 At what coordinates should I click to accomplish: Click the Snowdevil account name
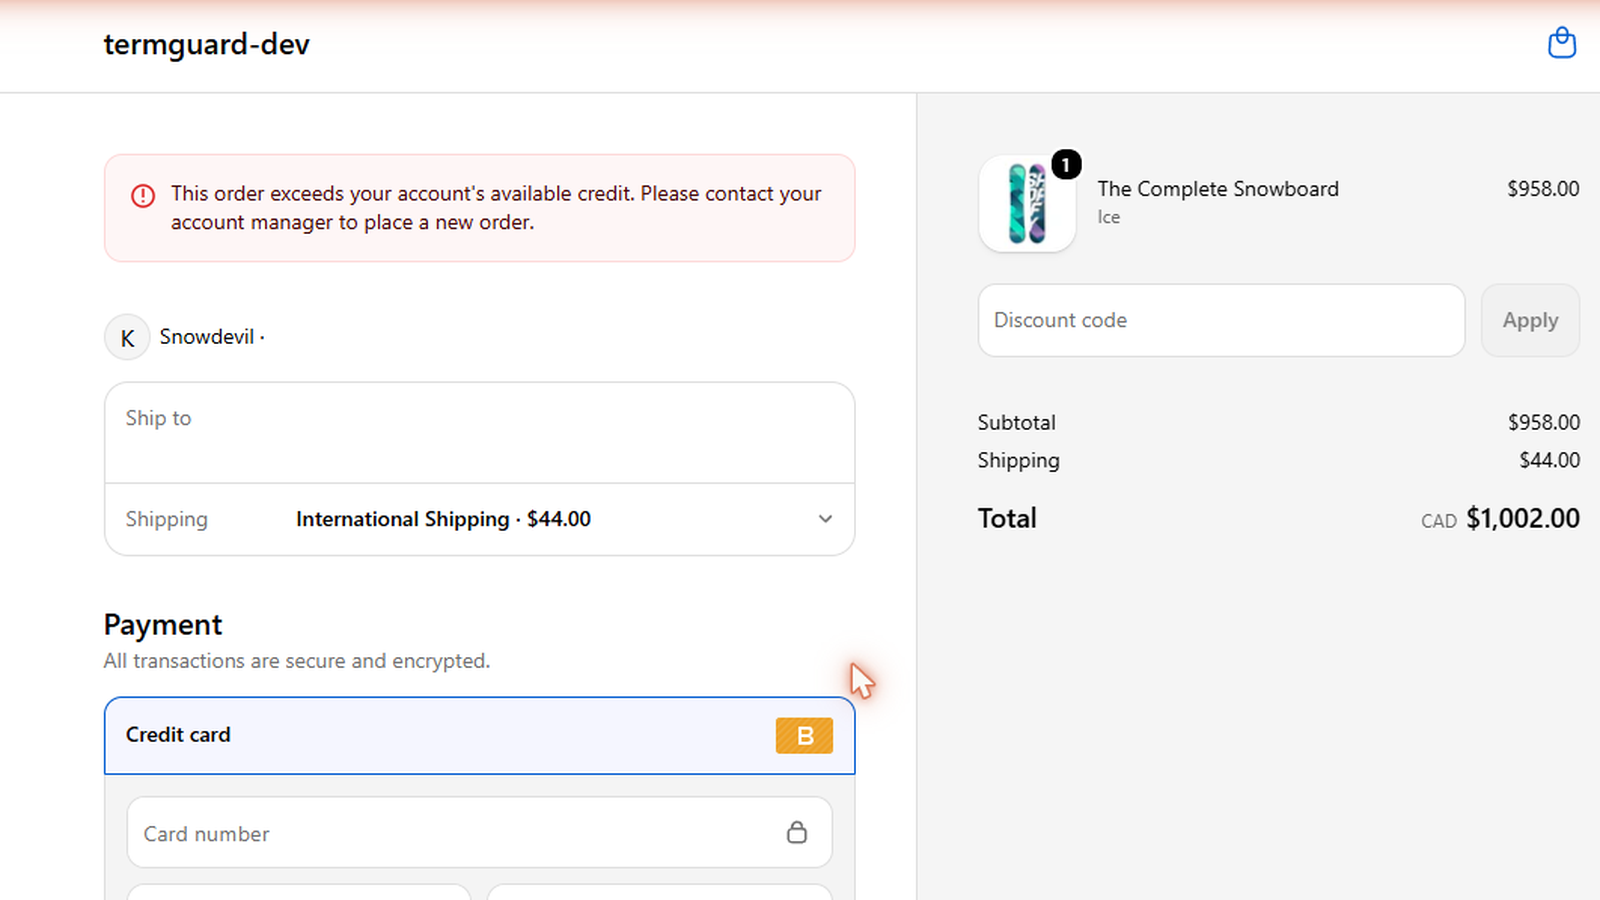[x=207, y=337]
